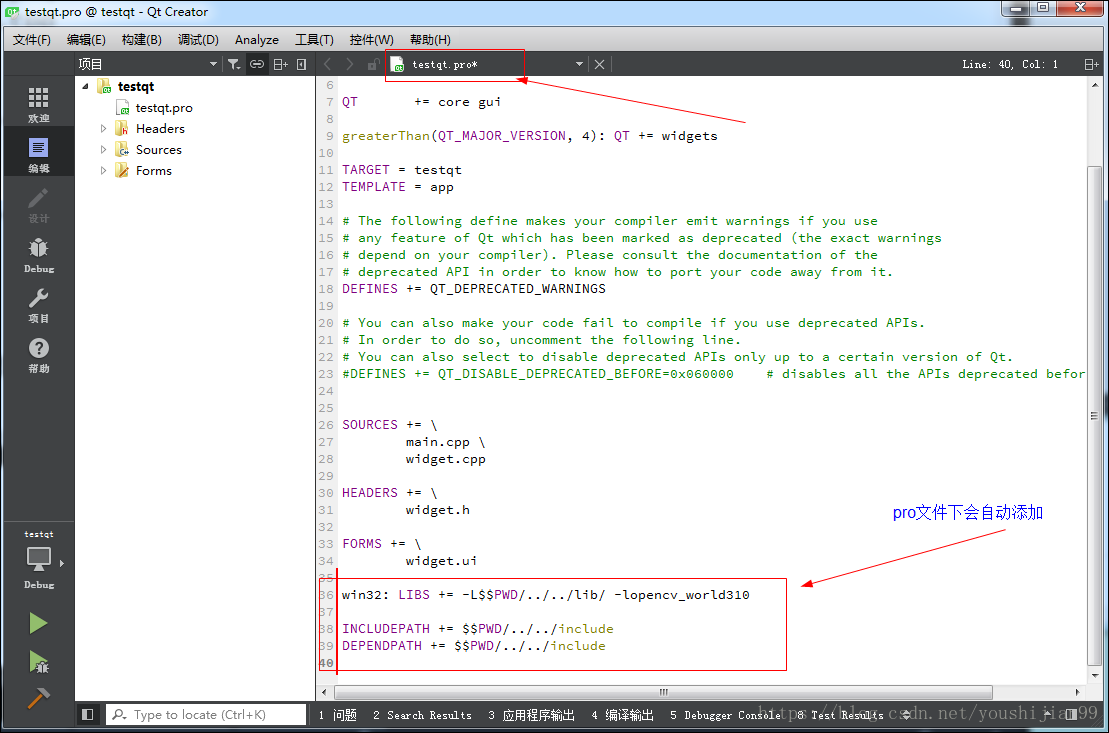Click the Qt Creator title bar icon
Image resolution: width=1109 pixels, height=733 pixels.
click(x=12, y=12)
